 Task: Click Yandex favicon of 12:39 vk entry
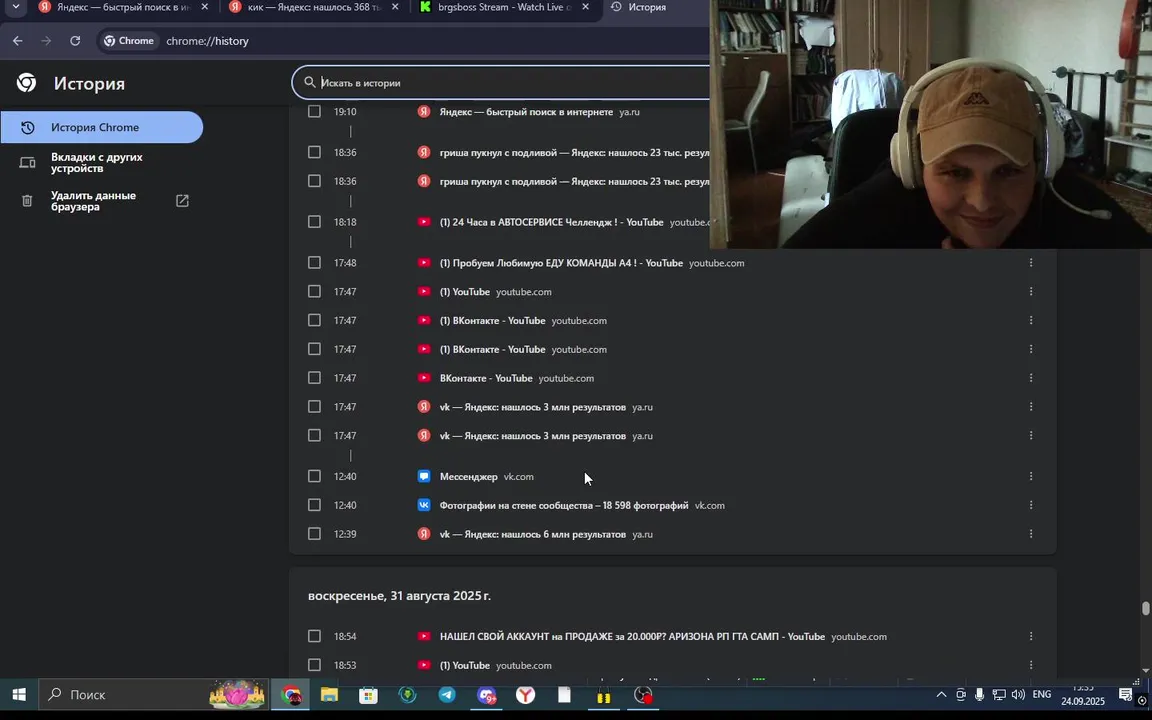coord(424,534)
